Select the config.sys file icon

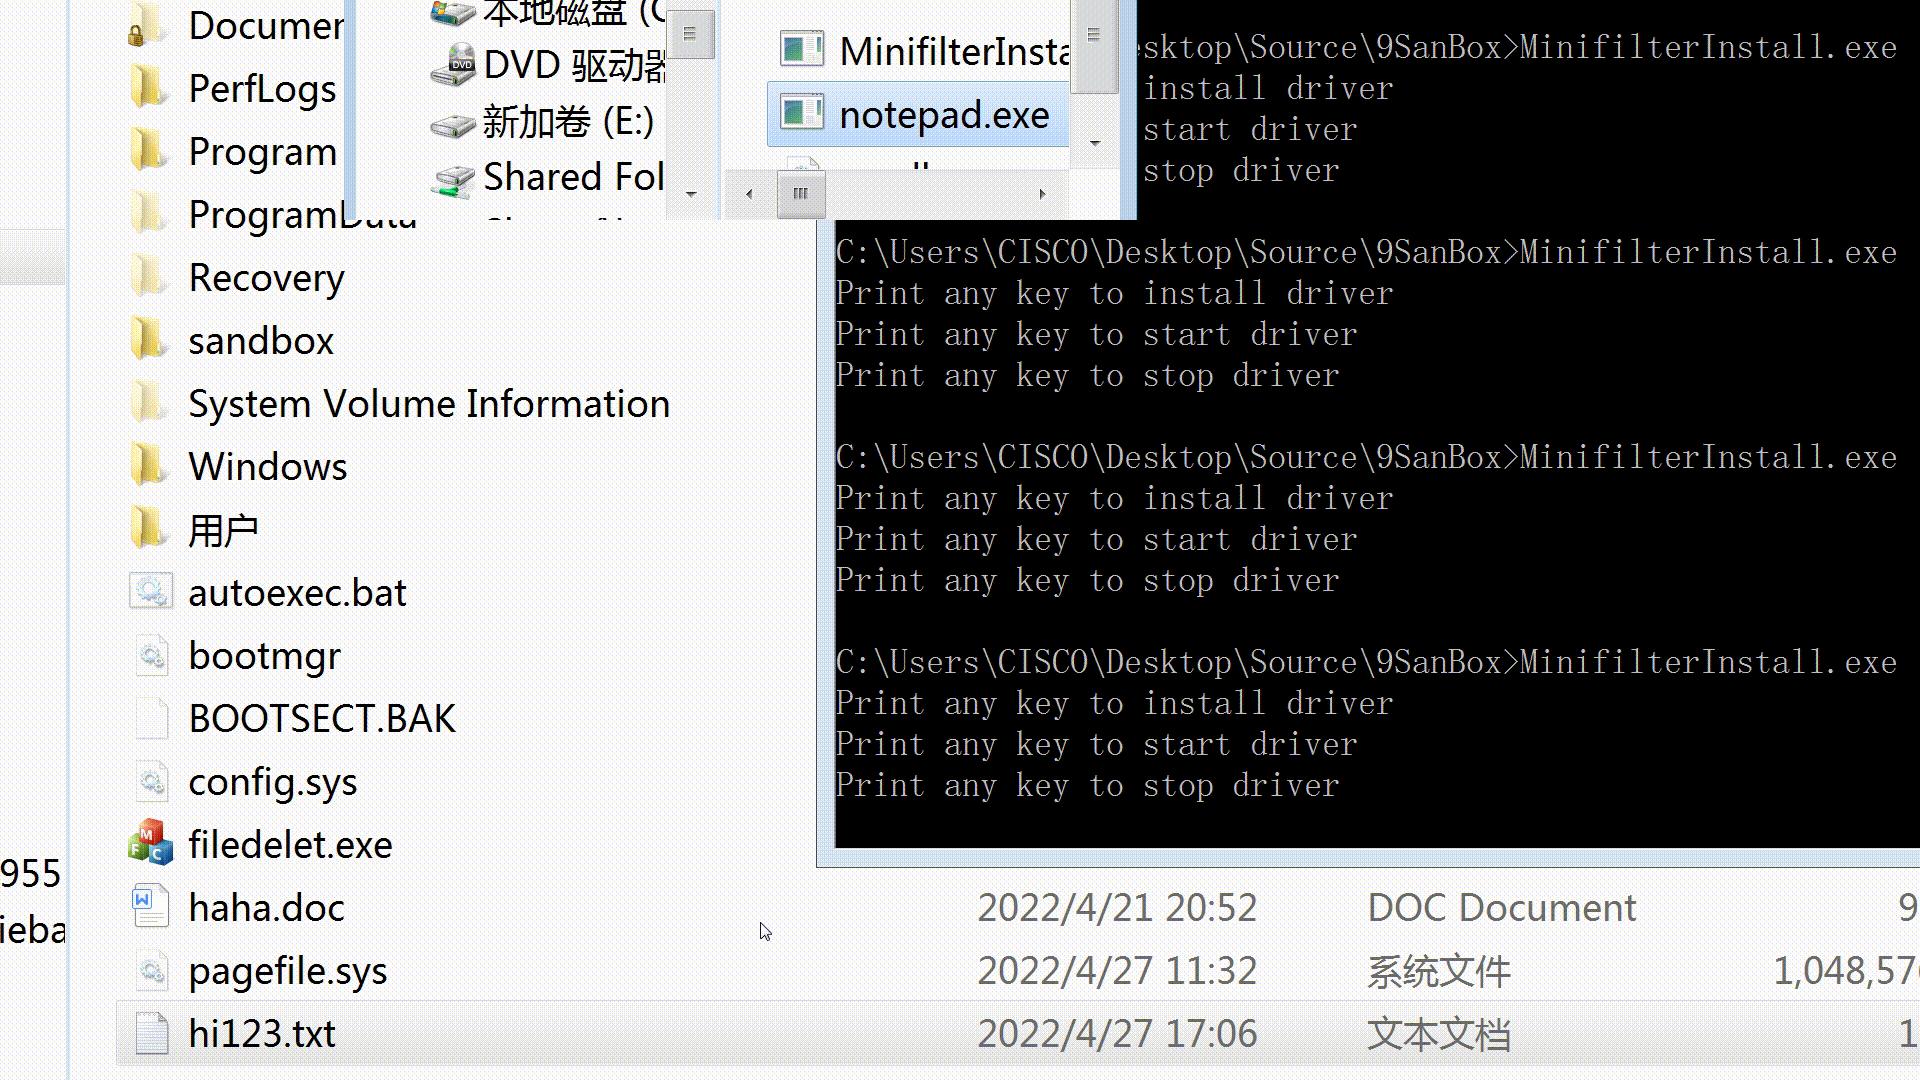(x=151, y=781)
